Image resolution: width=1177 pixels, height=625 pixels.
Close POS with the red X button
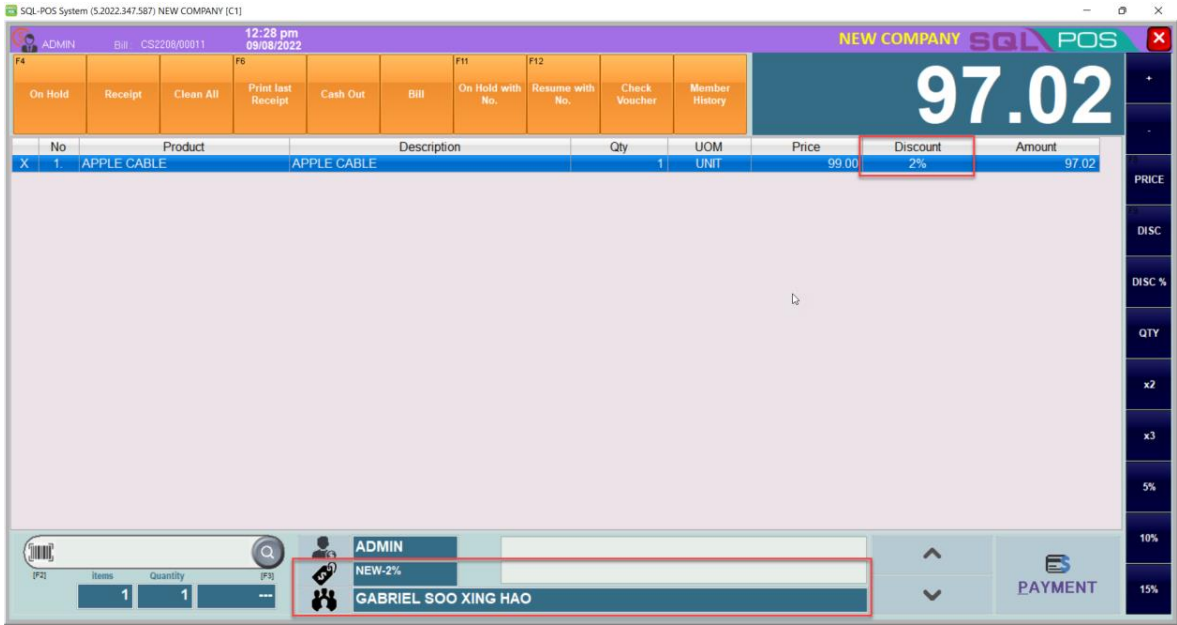[1159, 39]
